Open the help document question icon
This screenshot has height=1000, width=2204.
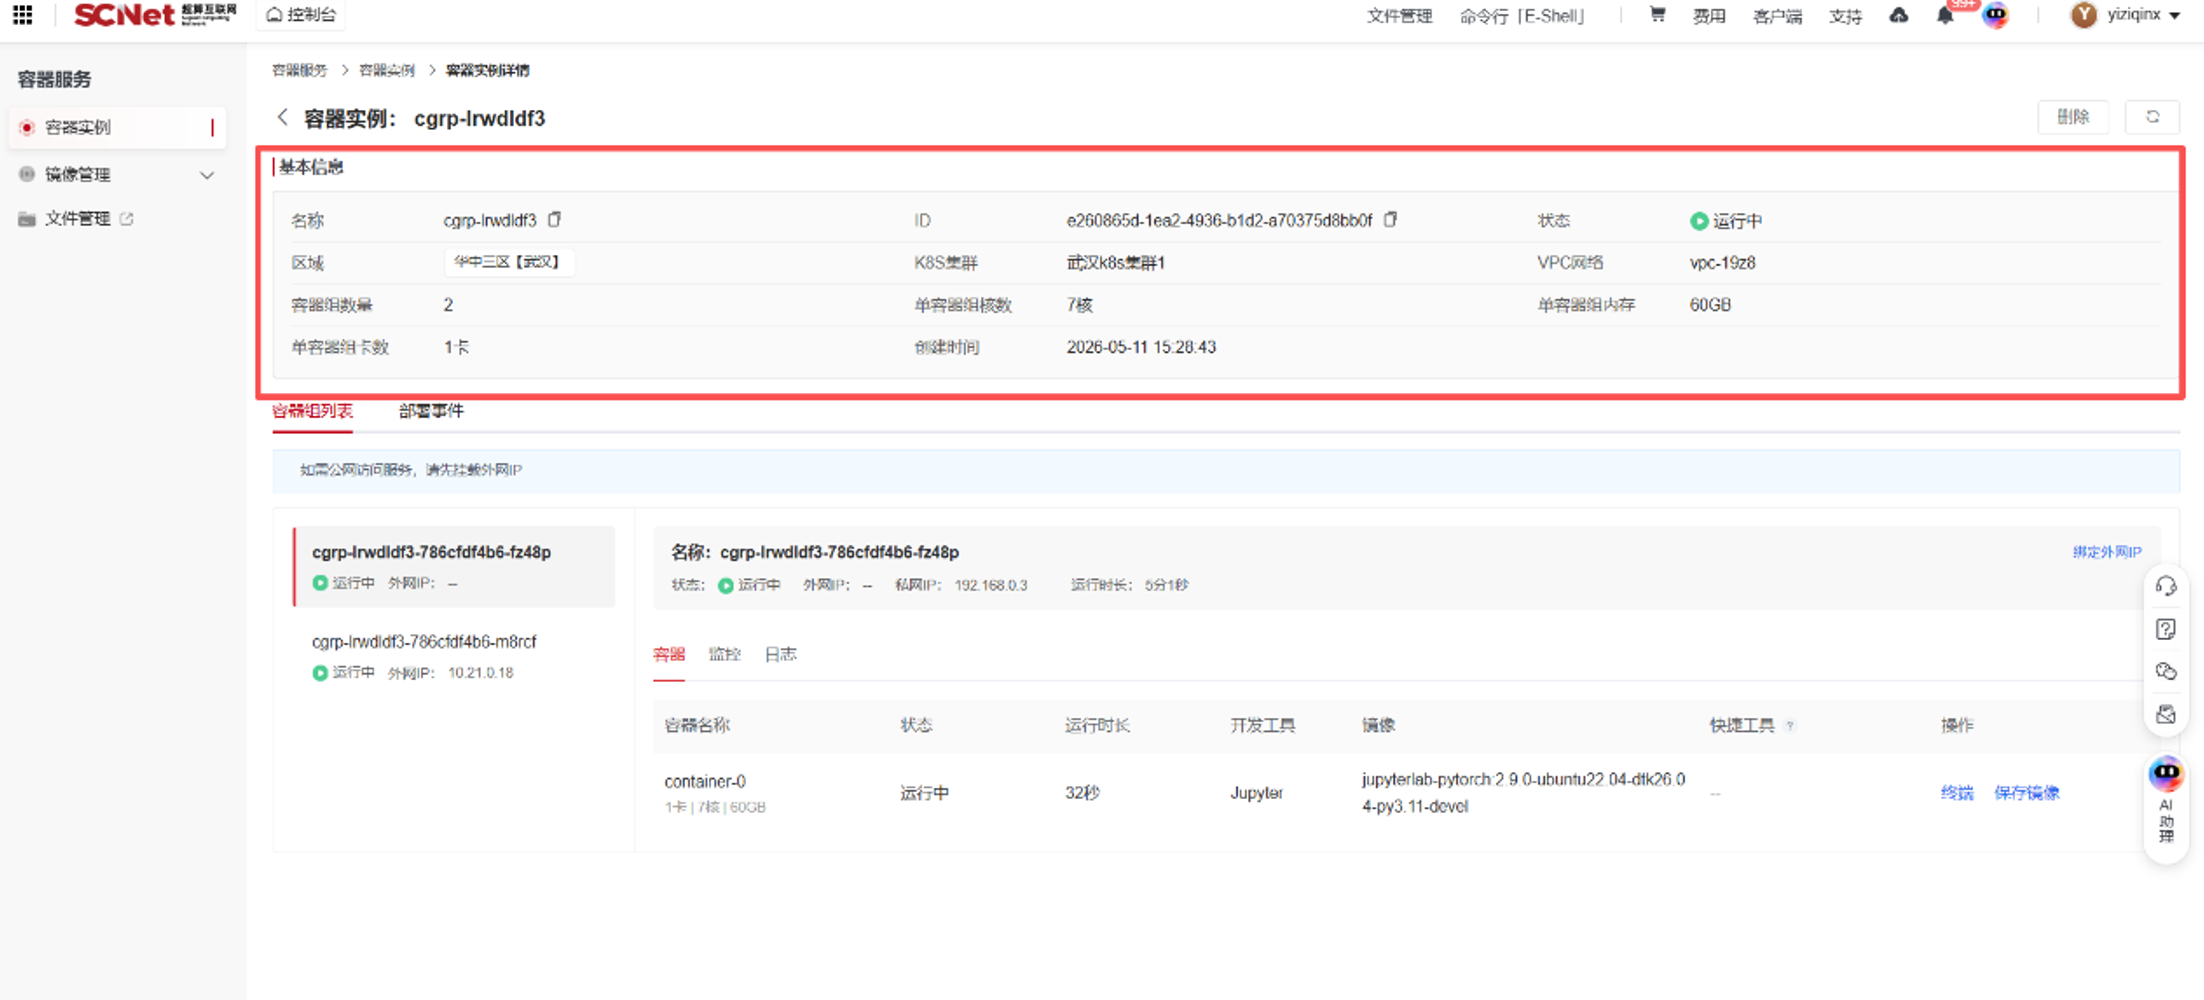(2166, 629)
